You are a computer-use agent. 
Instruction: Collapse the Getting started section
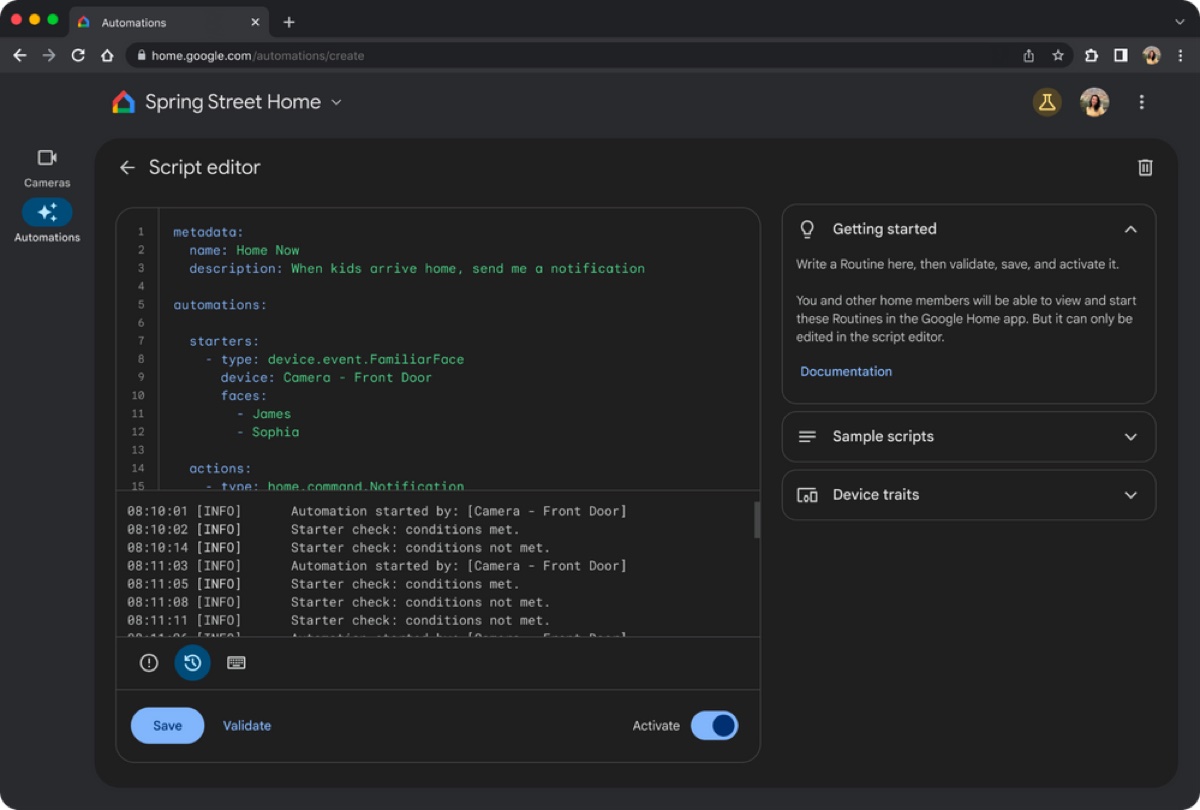point(1130,229)
